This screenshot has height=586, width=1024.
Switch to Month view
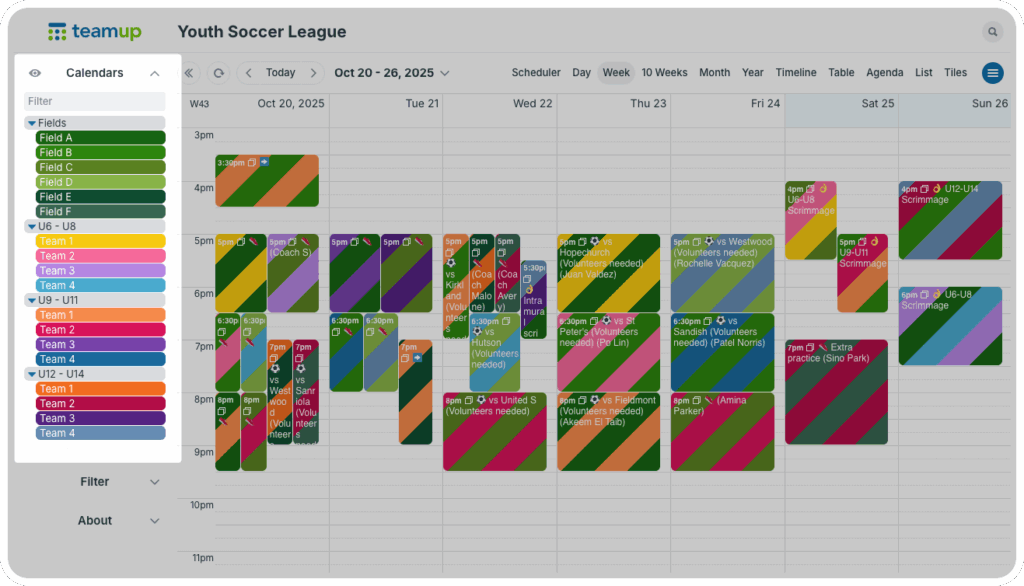tap(714, 73)
